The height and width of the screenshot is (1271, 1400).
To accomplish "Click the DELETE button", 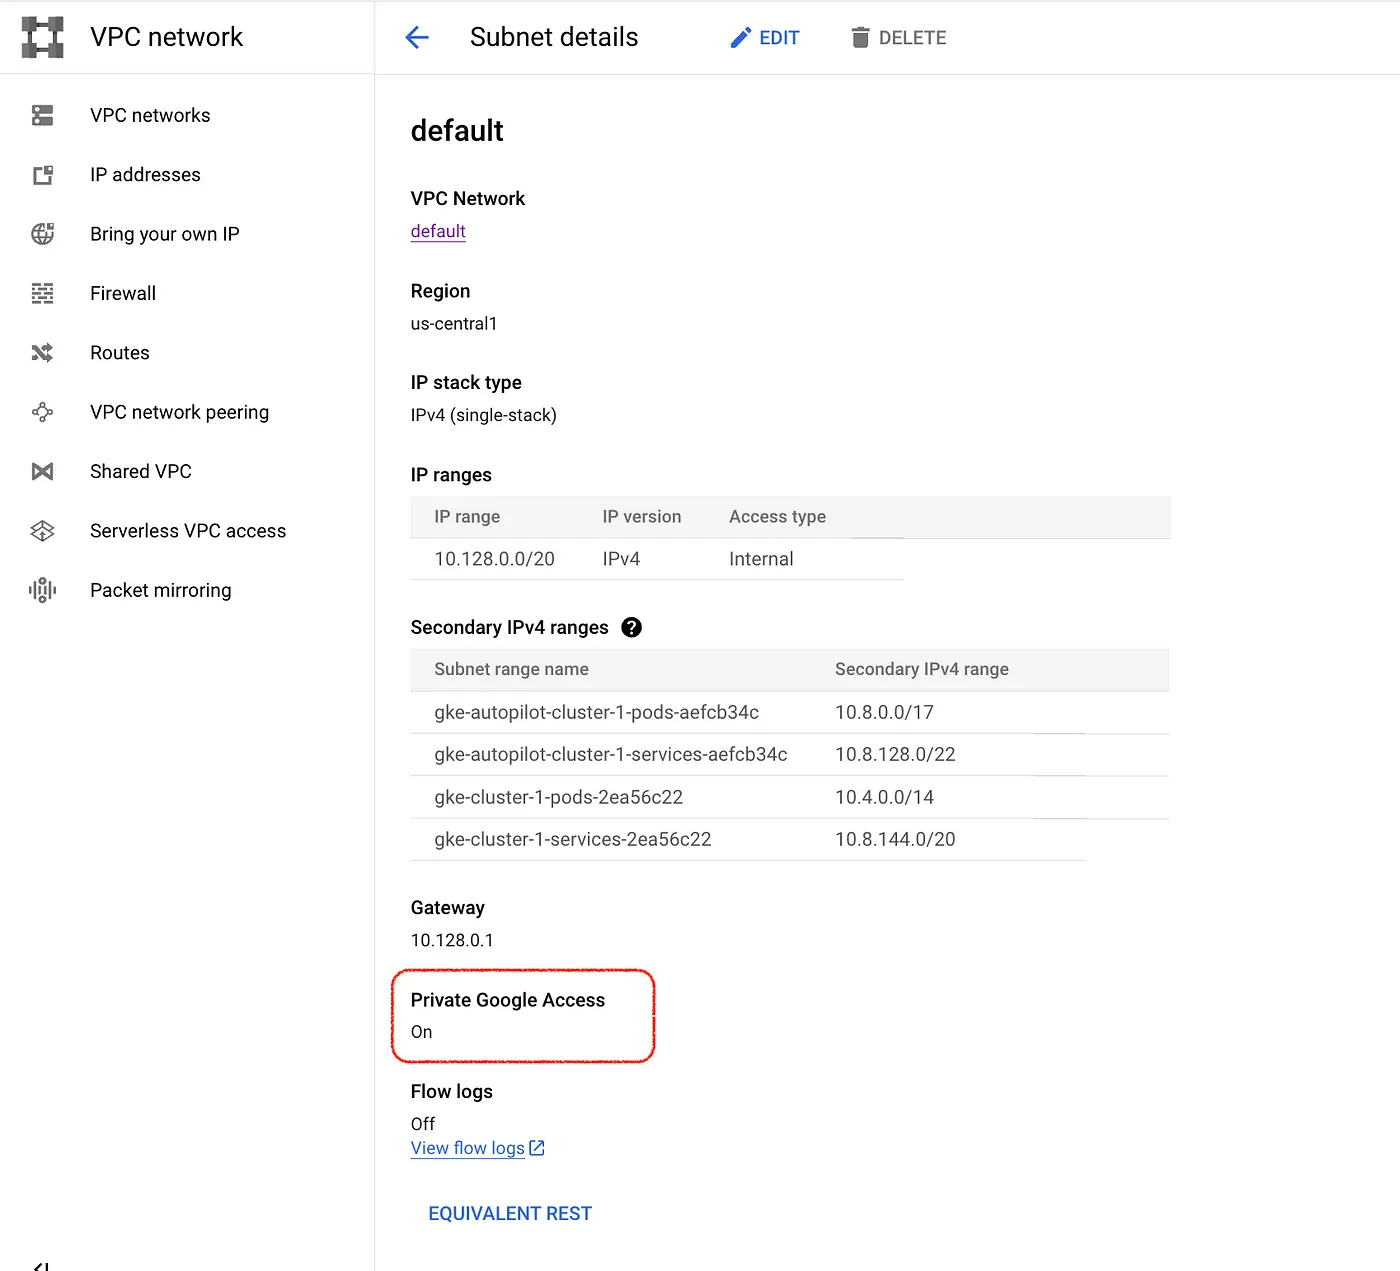I will (x=899, y=38).
